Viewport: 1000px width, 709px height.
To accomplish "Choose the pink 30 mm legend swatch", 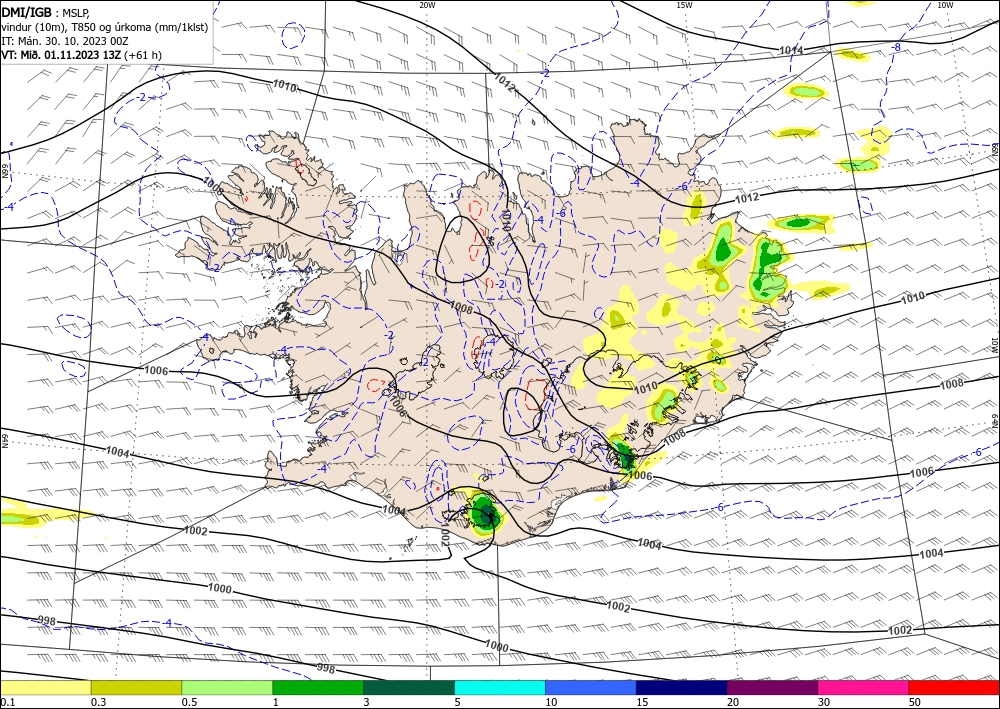I will (864, 687).
